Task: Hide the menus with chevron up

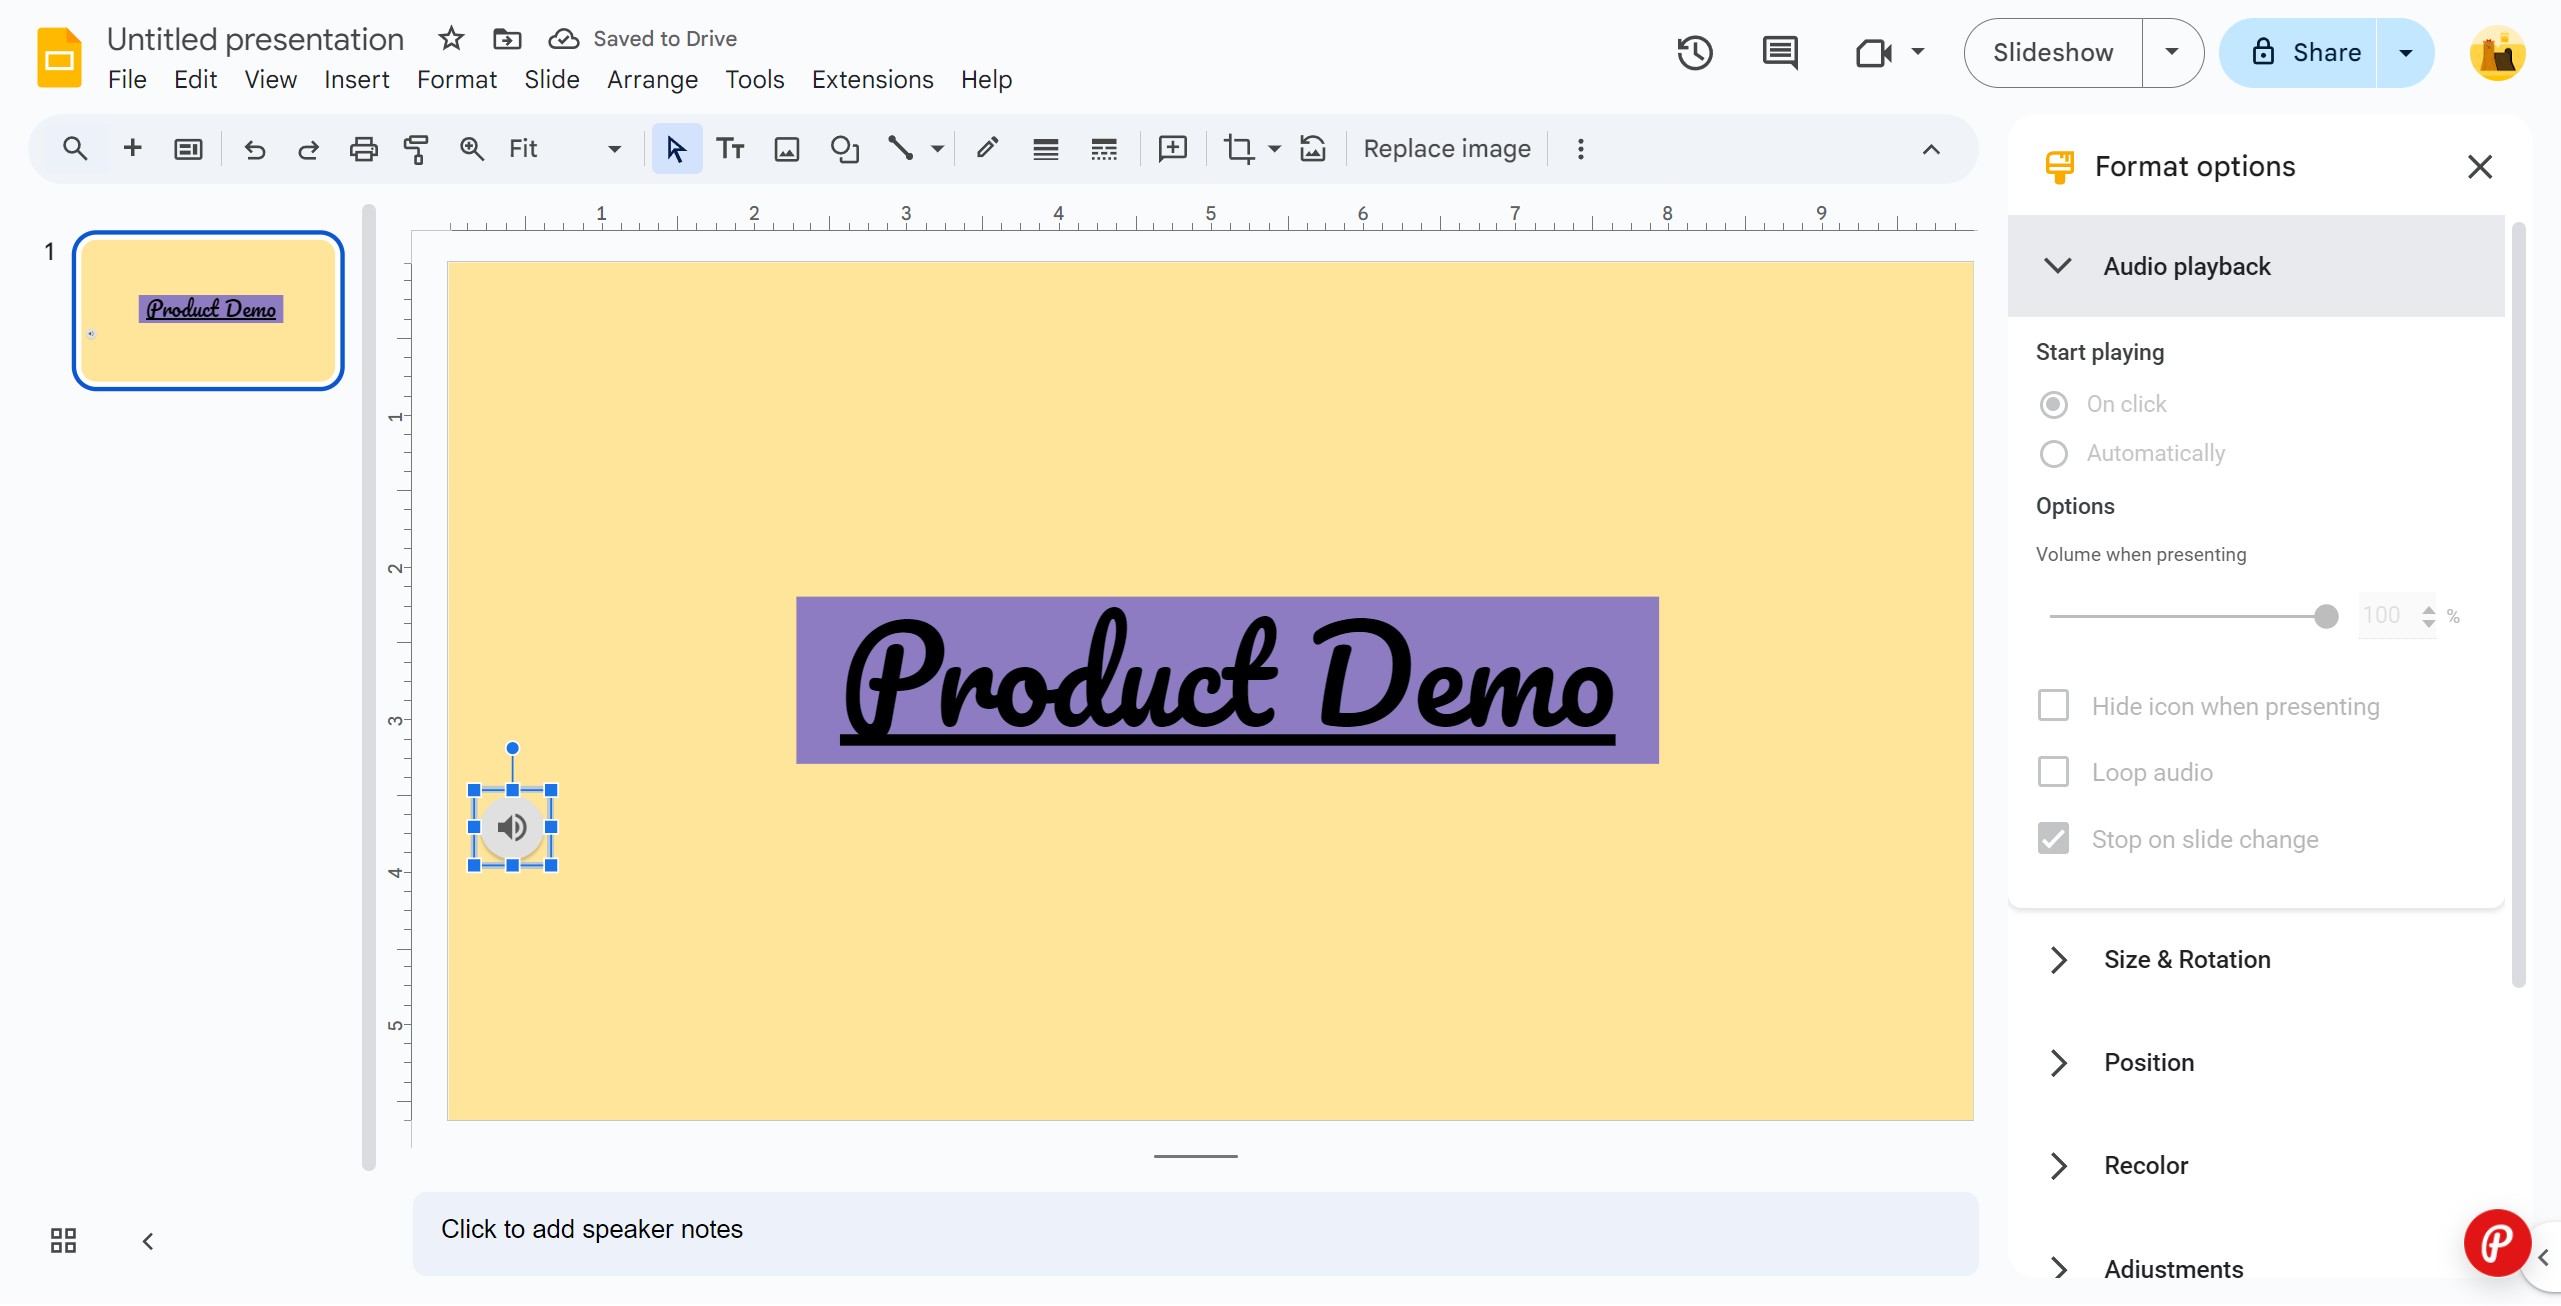Action: pyautogui.click(x=1930, y=149)
